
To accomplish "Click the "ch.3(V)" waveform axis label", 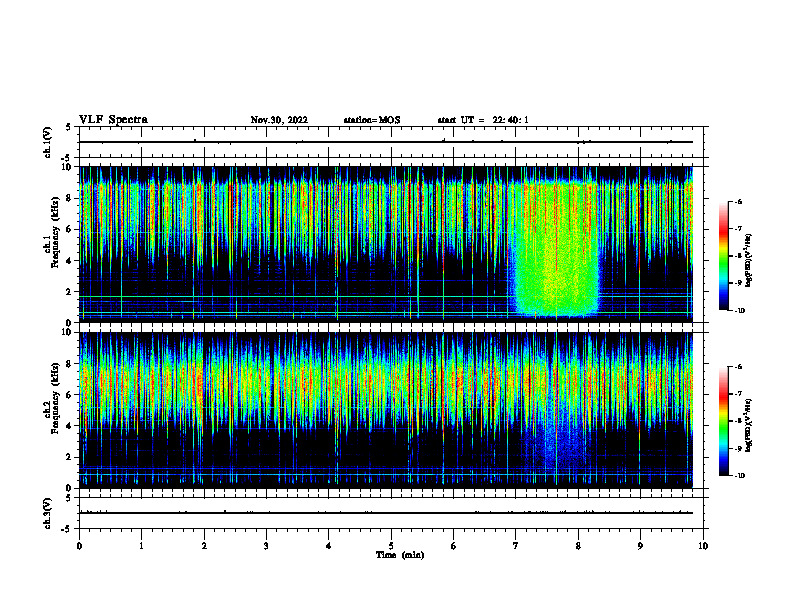I will tap(48, 513).
